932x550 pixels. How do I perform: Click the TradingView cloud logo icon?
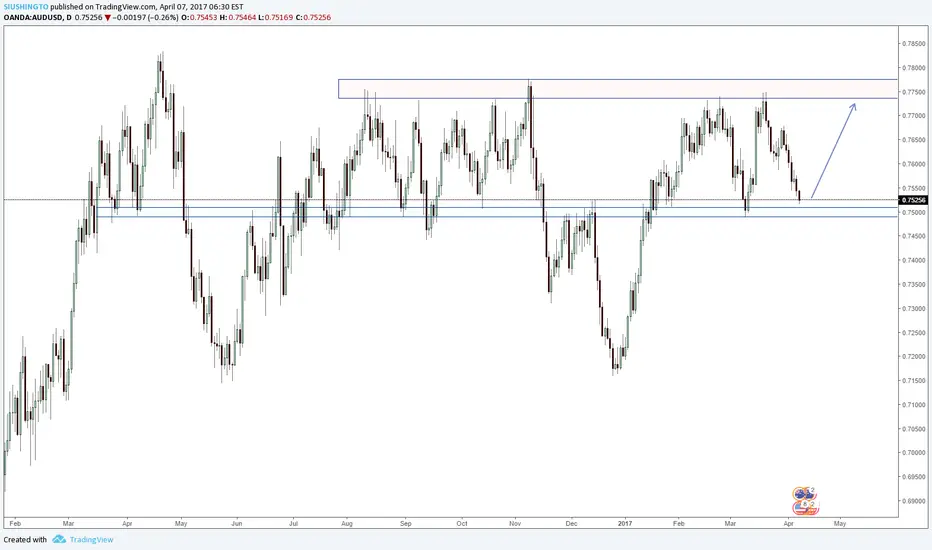(x=59, y=539)
